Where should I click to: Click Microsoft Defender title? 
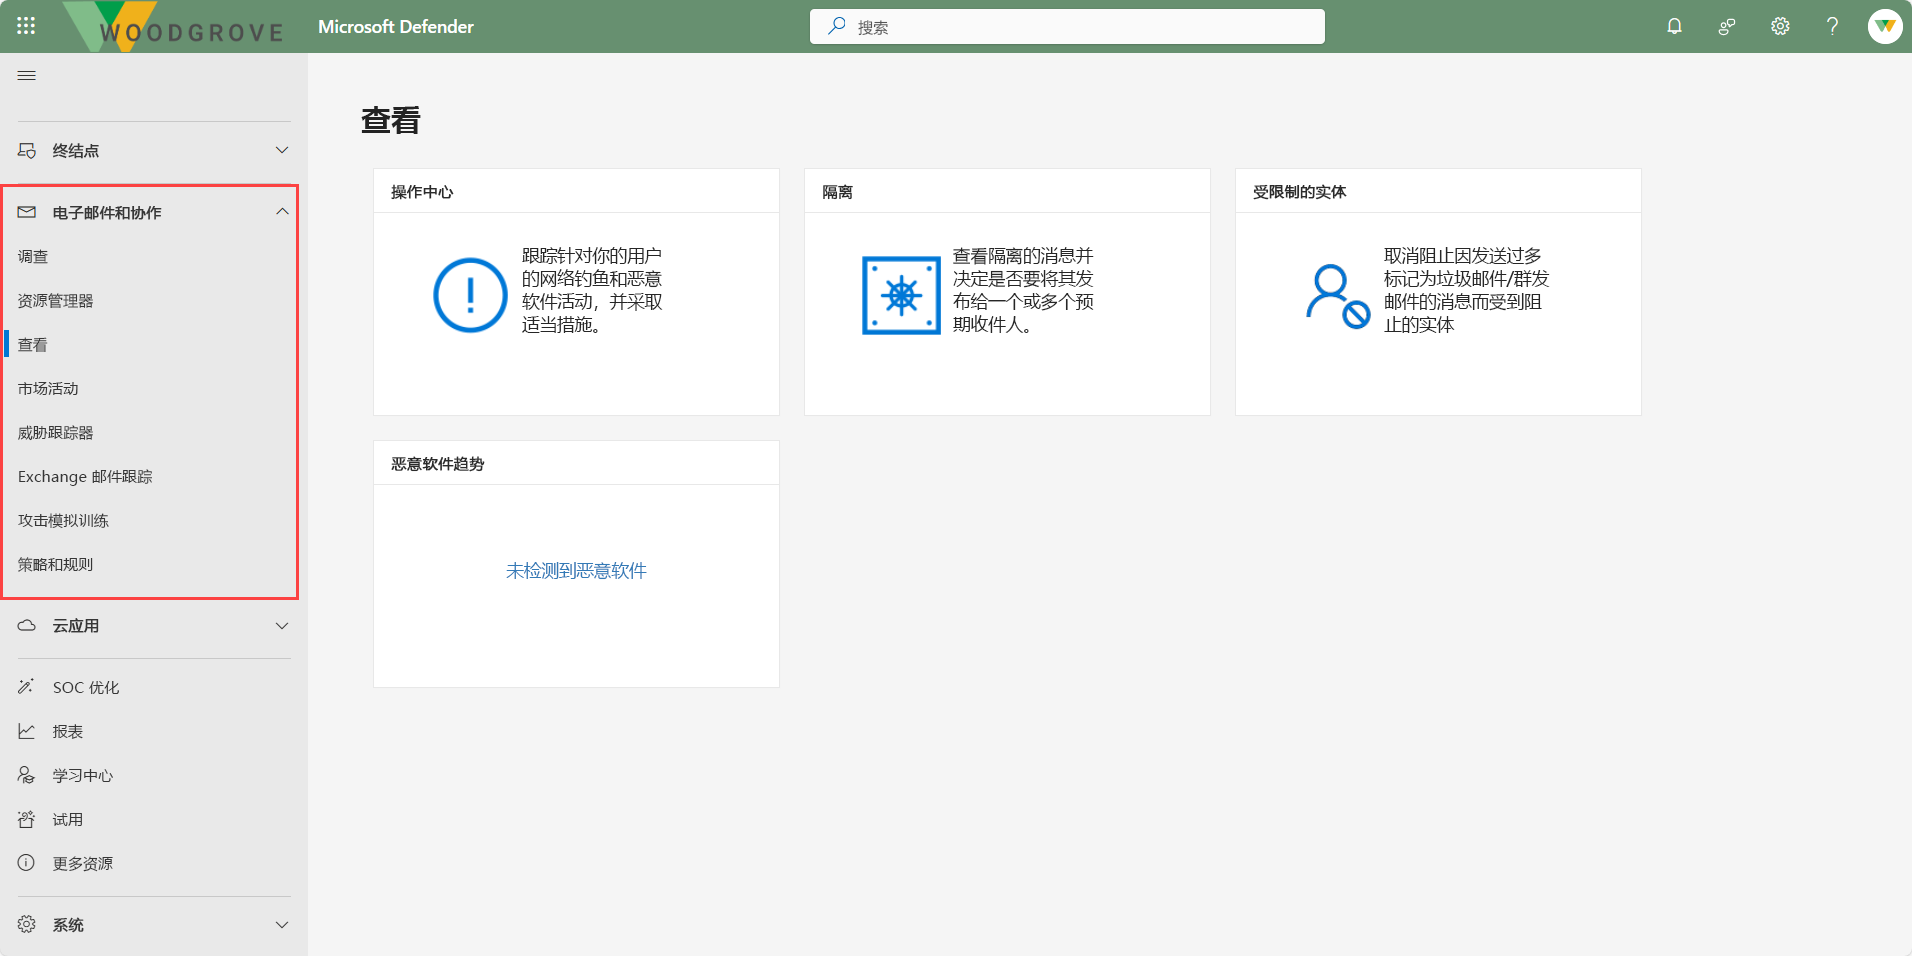(396, 27)
